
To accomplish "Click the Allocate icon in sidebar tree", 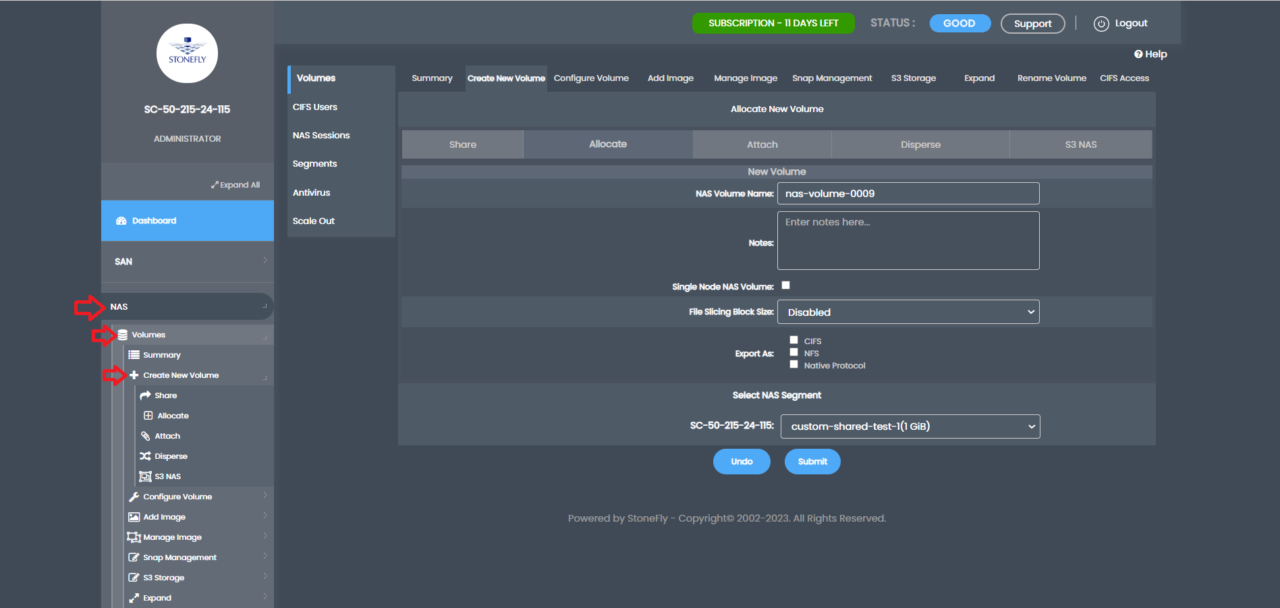I will (148, 416).
